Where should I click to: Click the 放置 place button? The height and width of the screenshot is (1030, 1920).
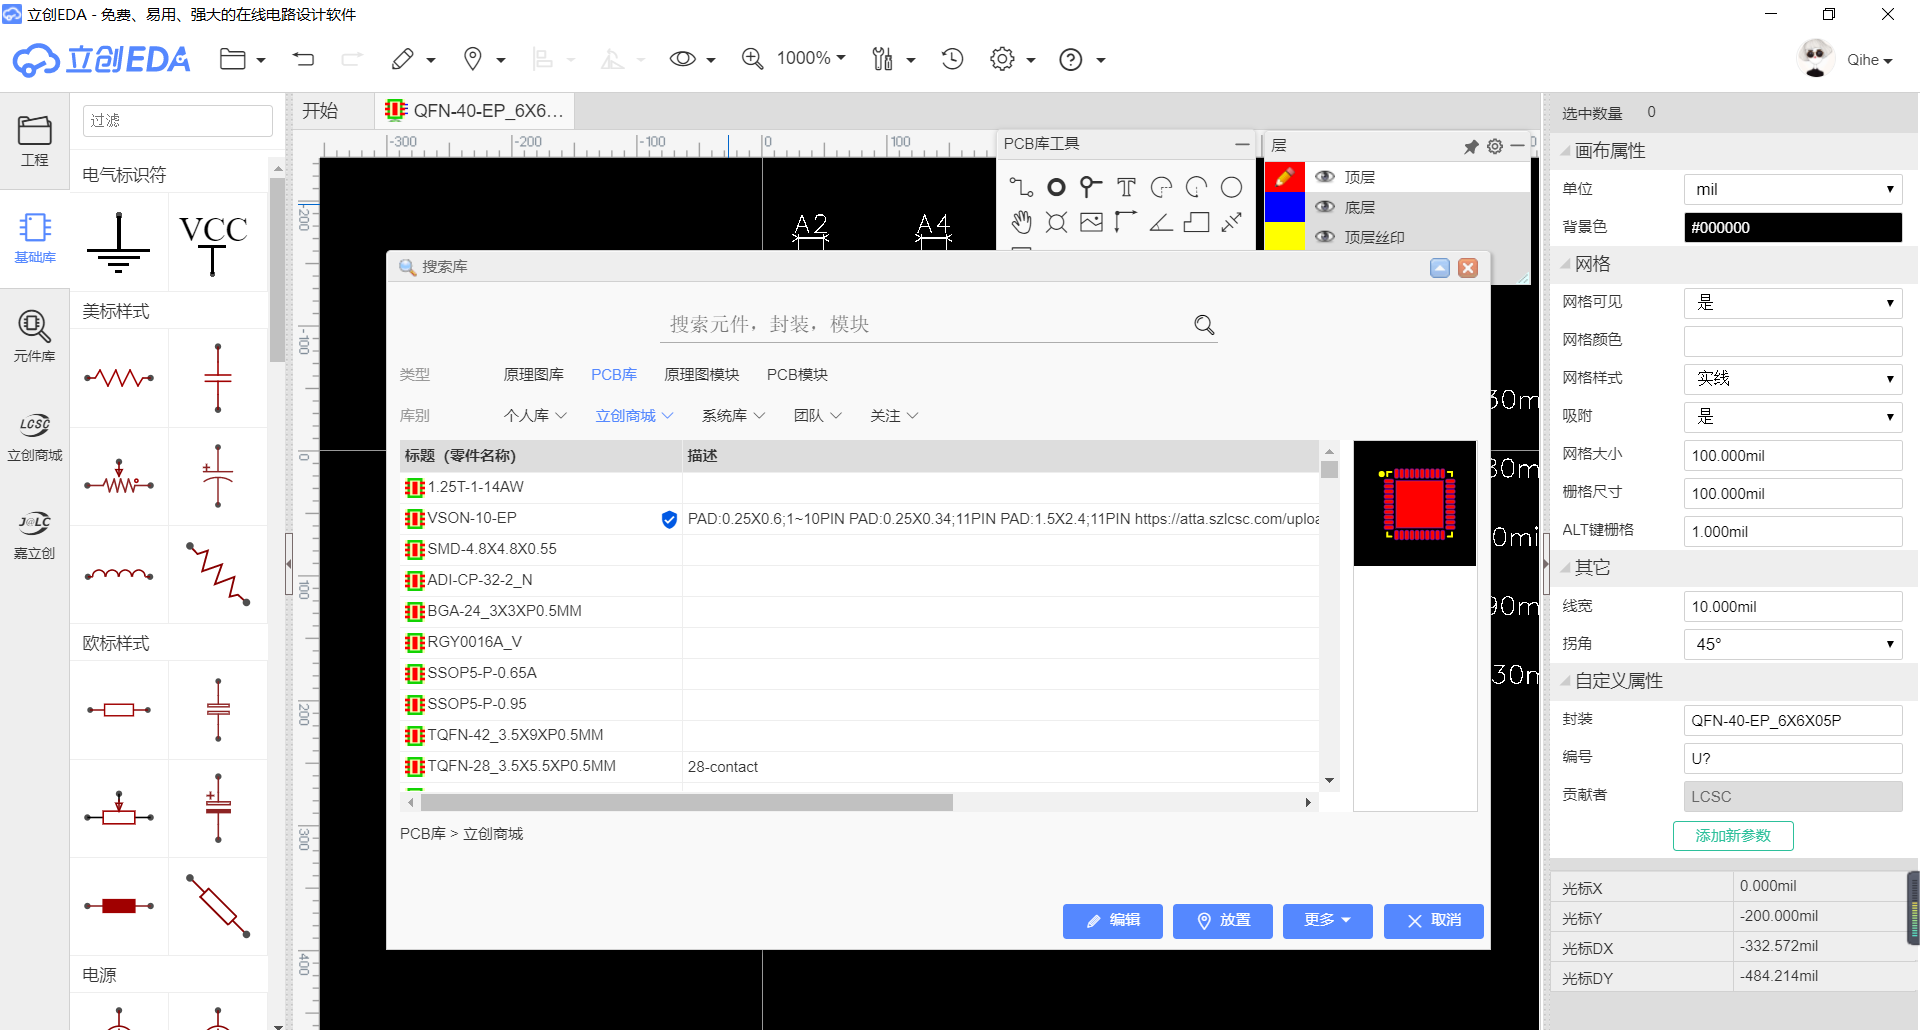(x=1223, y=920)
